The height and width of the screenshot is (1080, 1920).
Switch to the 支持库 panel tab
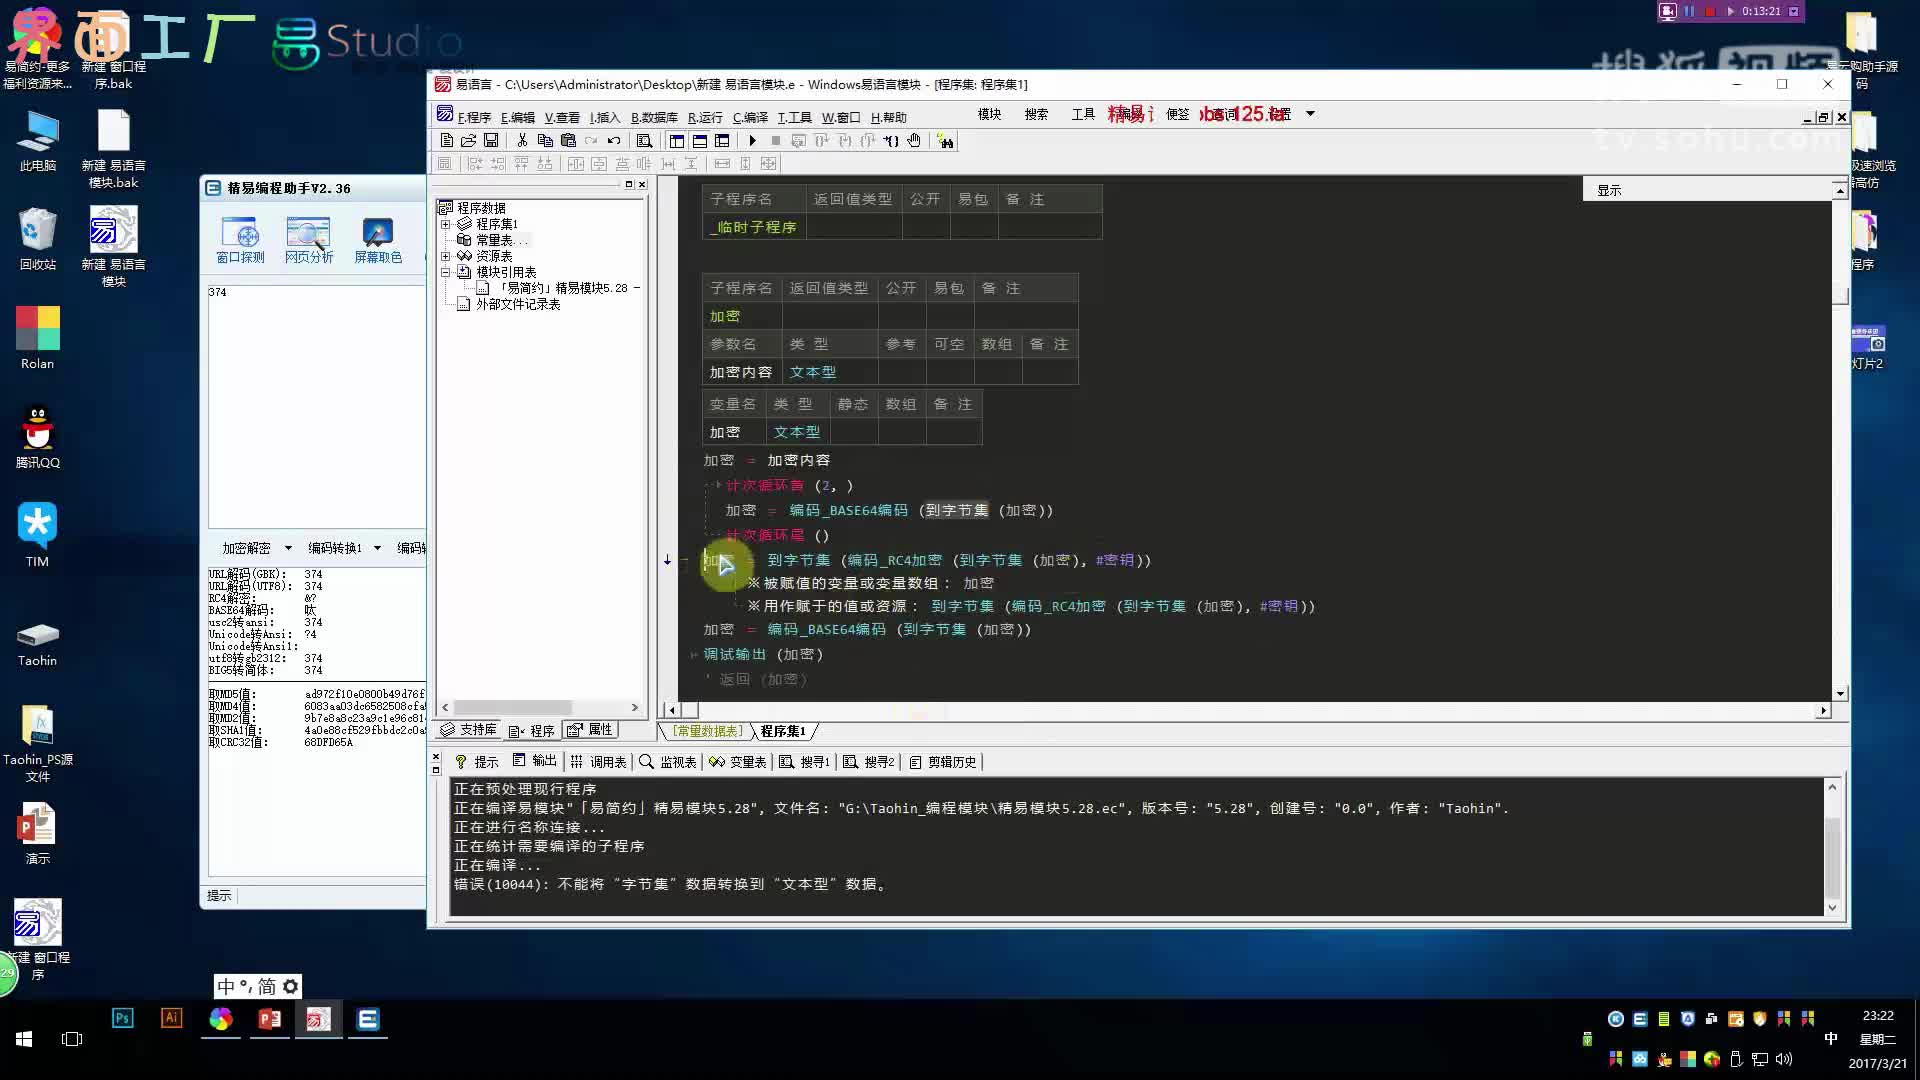469,730
